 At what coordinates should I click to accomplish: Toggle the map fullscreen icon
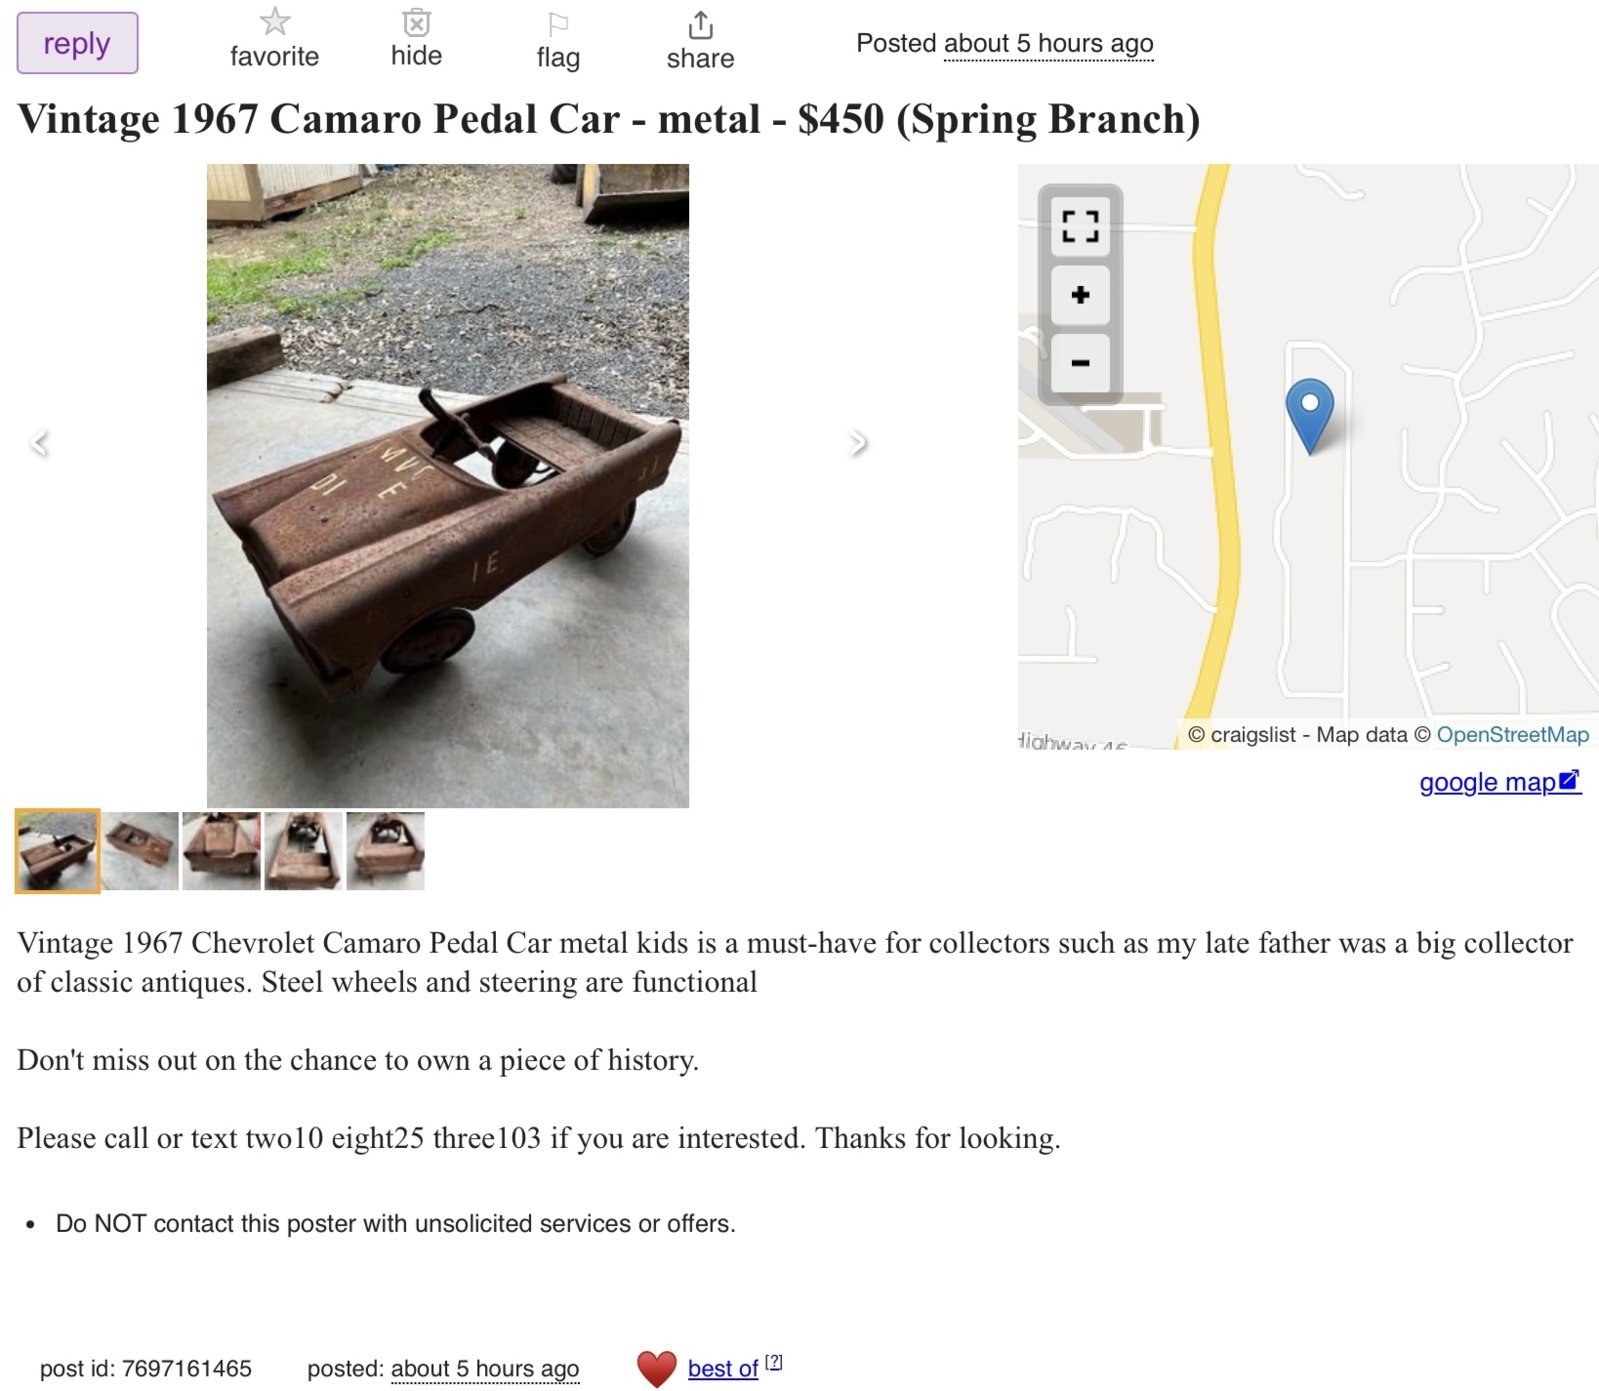1080,226
